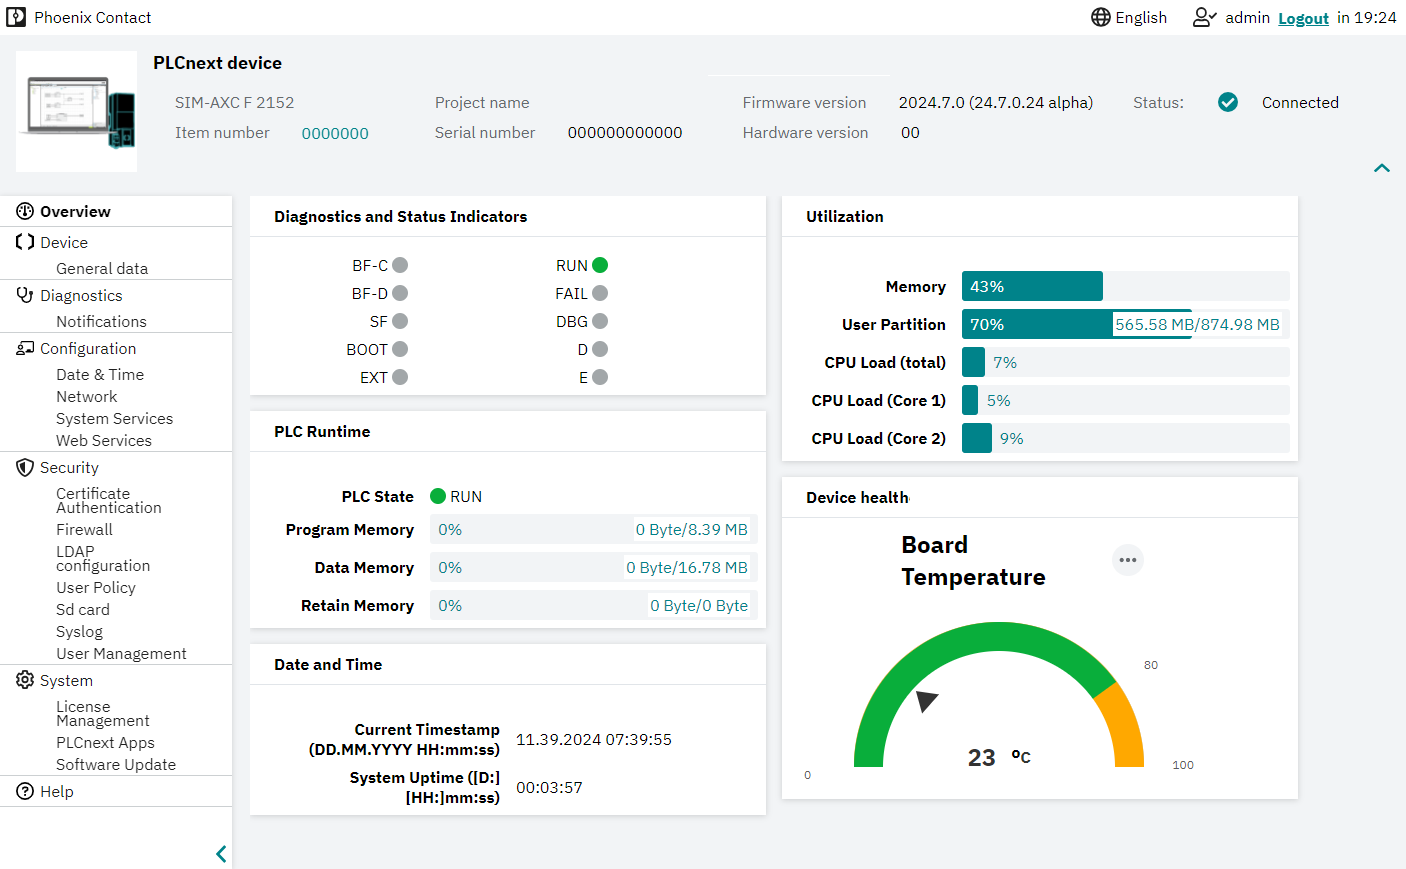Viewport: 1406px width, 869px height.
Task: Click the Logout link
Action: tap(1303, 18)
